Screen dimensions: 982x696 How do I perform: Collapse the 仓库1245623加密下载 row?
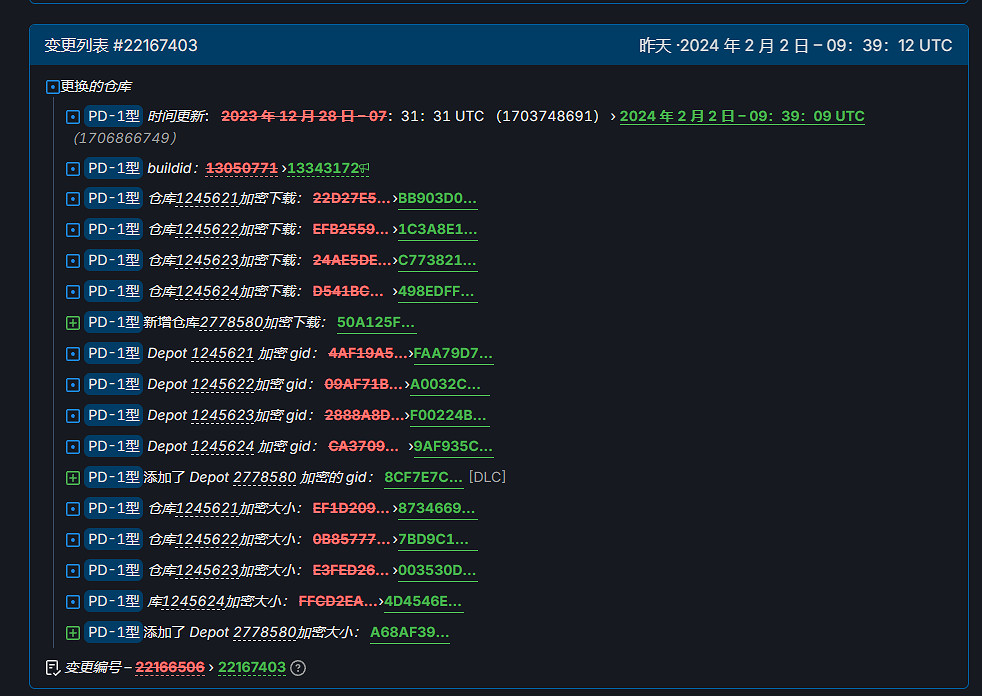[x=71, y=260]
